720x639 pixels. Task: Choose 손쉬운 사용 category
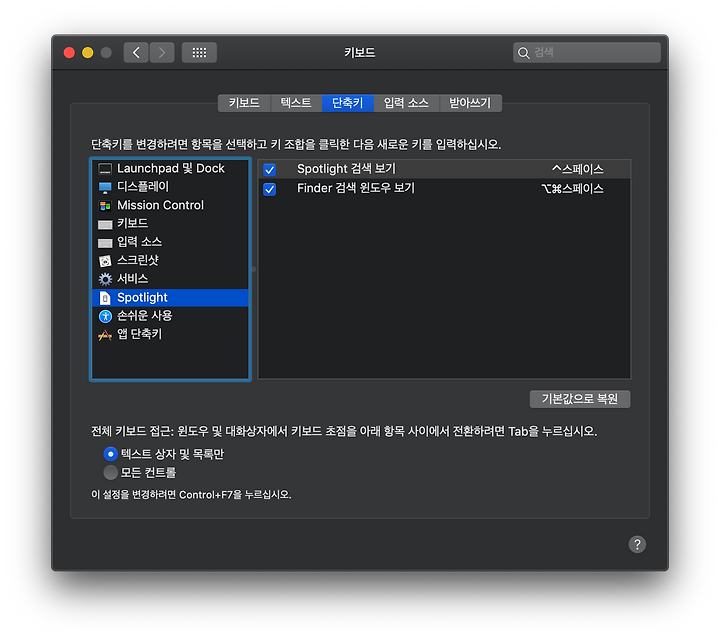point(170,316)
